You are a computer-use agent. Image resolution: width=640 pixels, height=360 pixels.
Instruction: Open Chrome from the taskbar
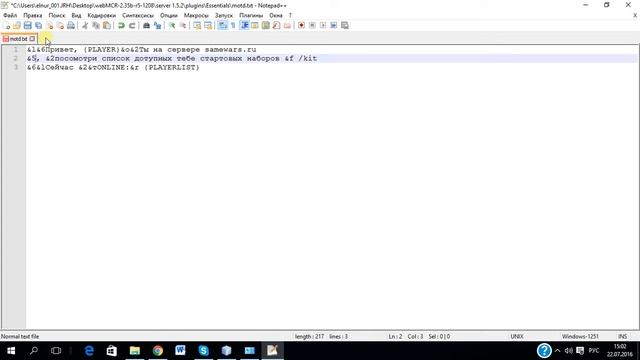(x=158, y=350)
